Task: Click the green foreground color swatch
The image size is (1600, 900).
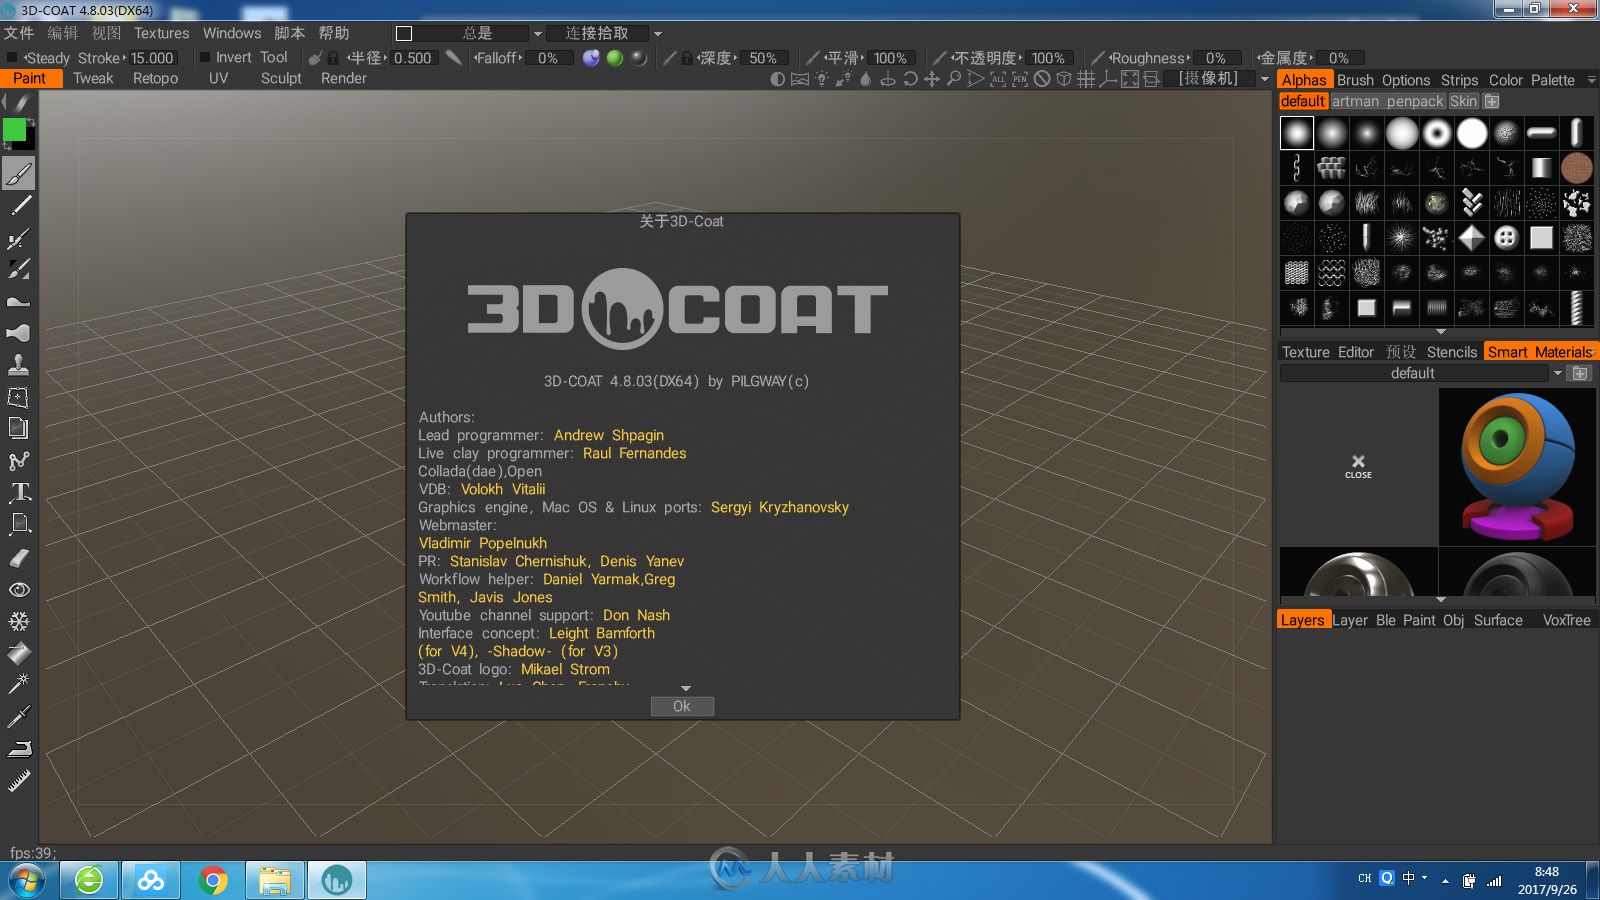Action: pos(15,130)
